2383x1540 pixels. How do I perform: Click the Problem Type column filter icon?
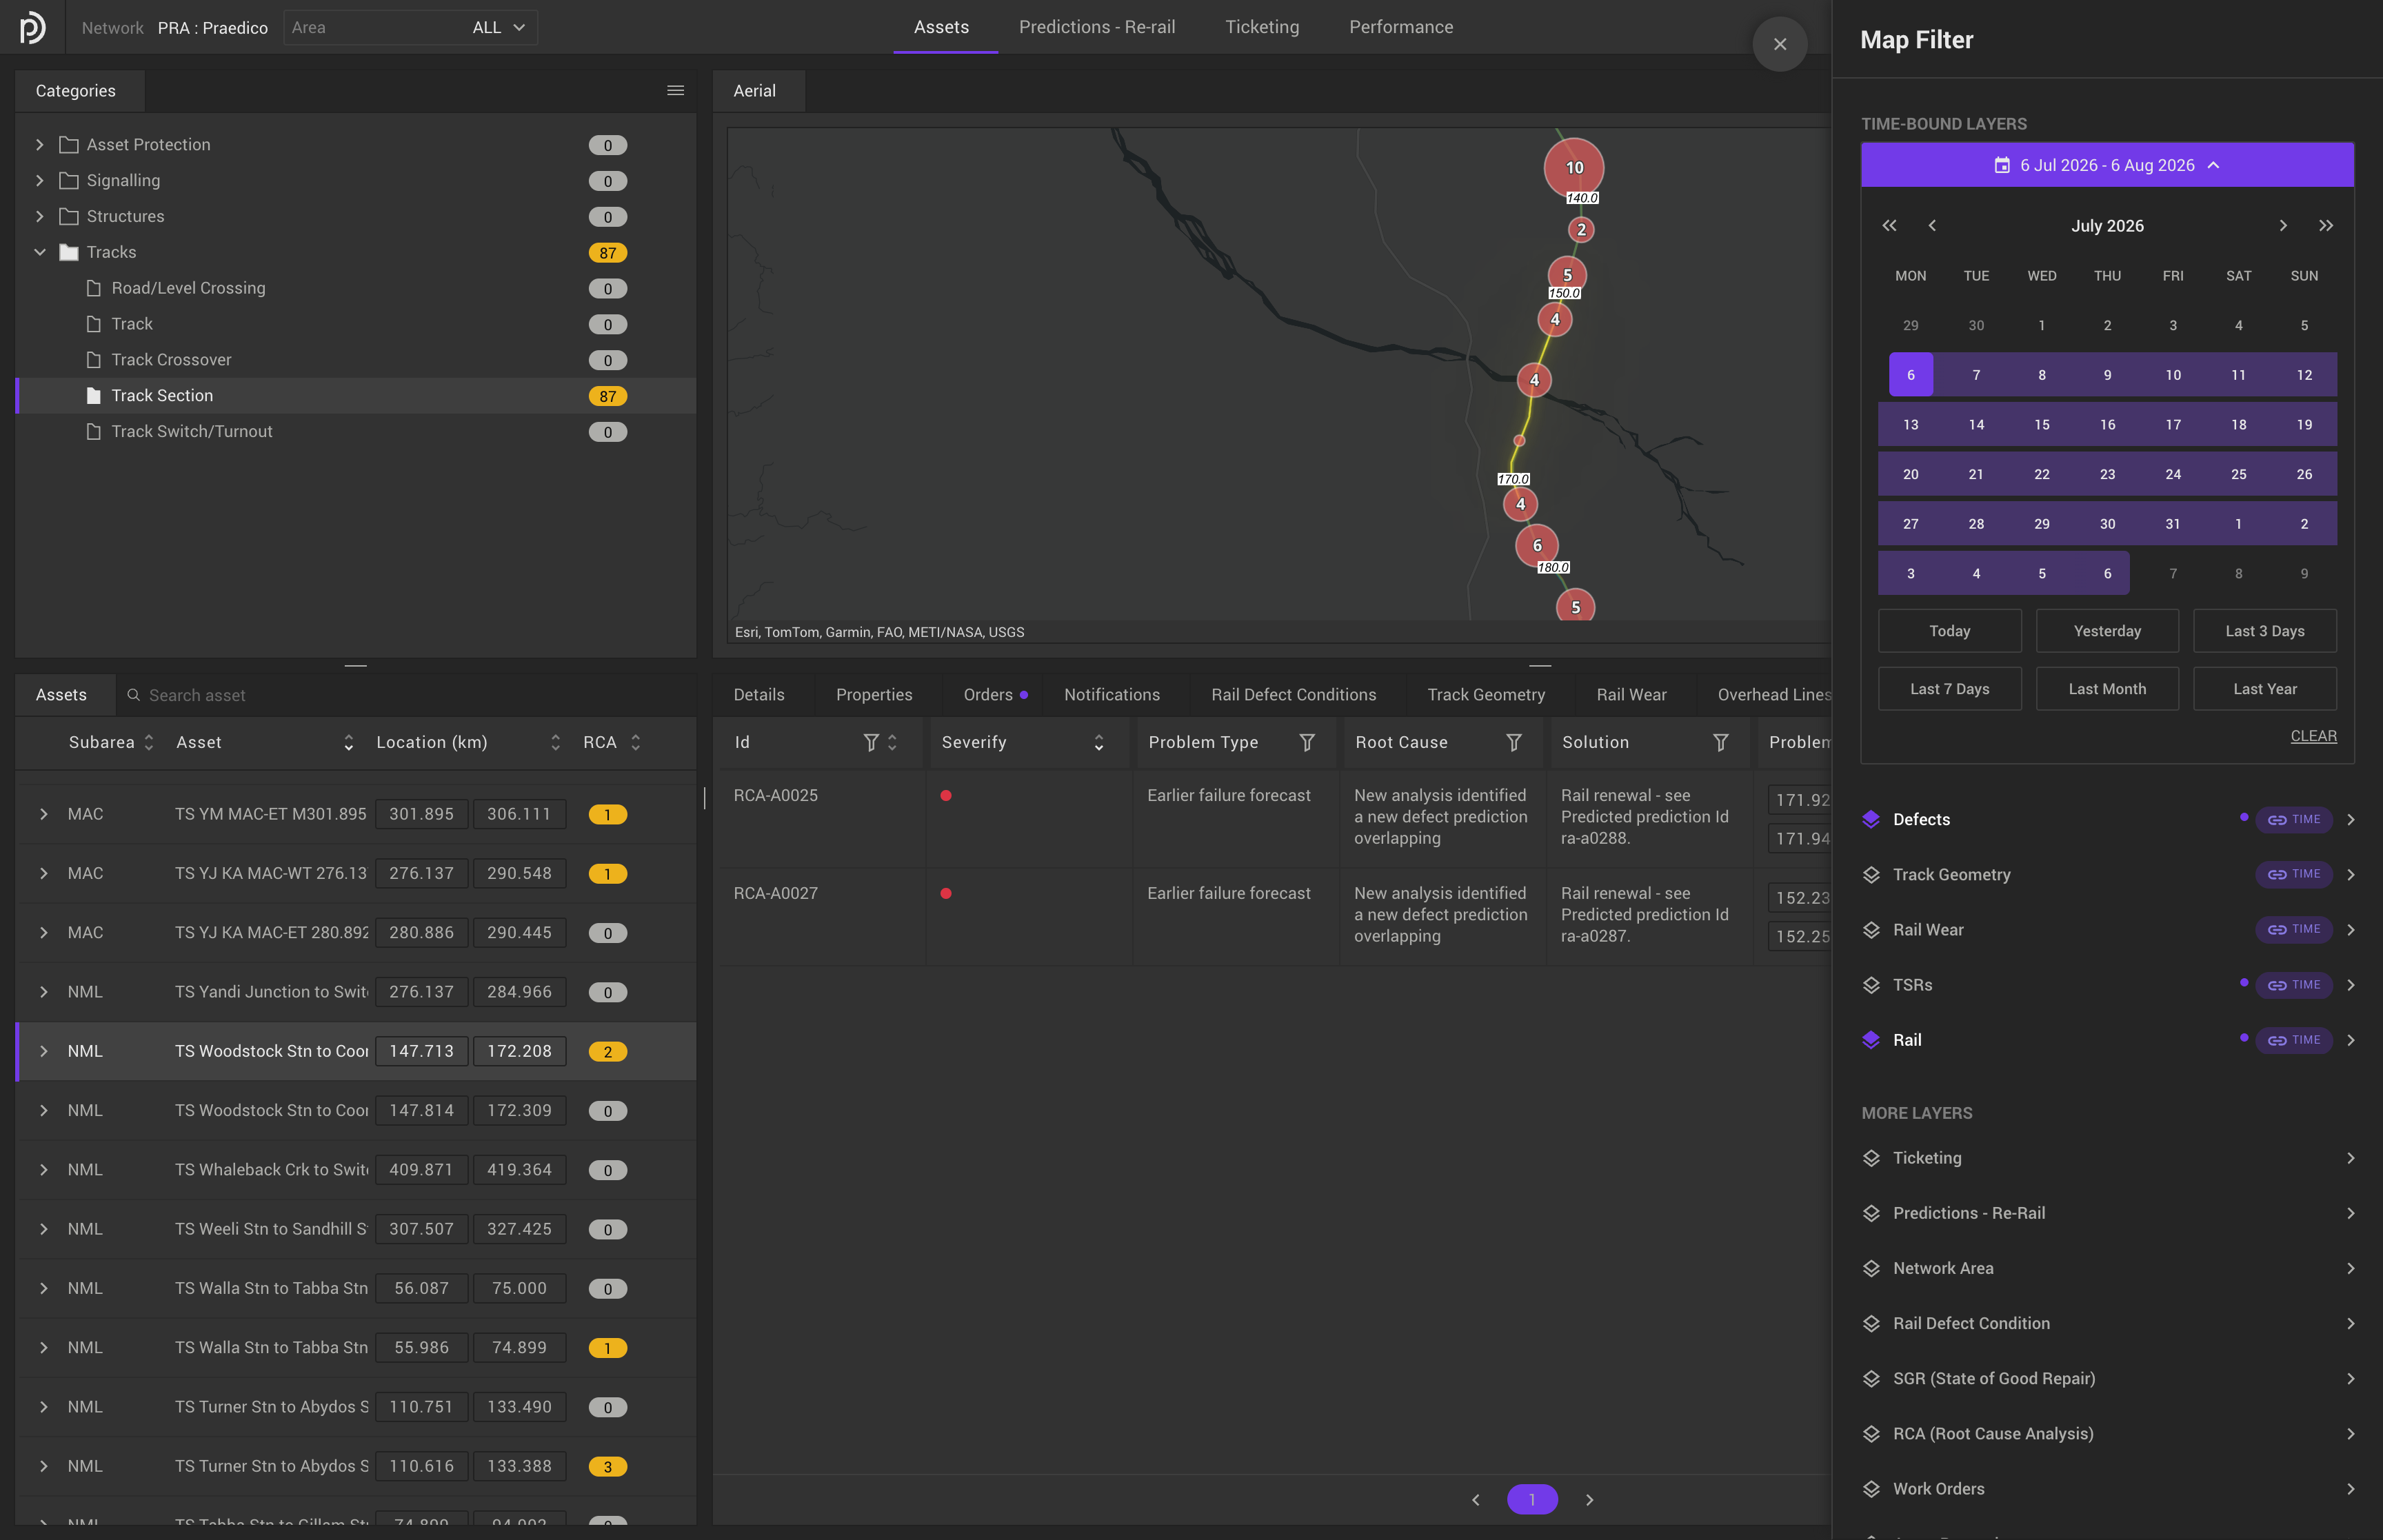pos(1307,742)
